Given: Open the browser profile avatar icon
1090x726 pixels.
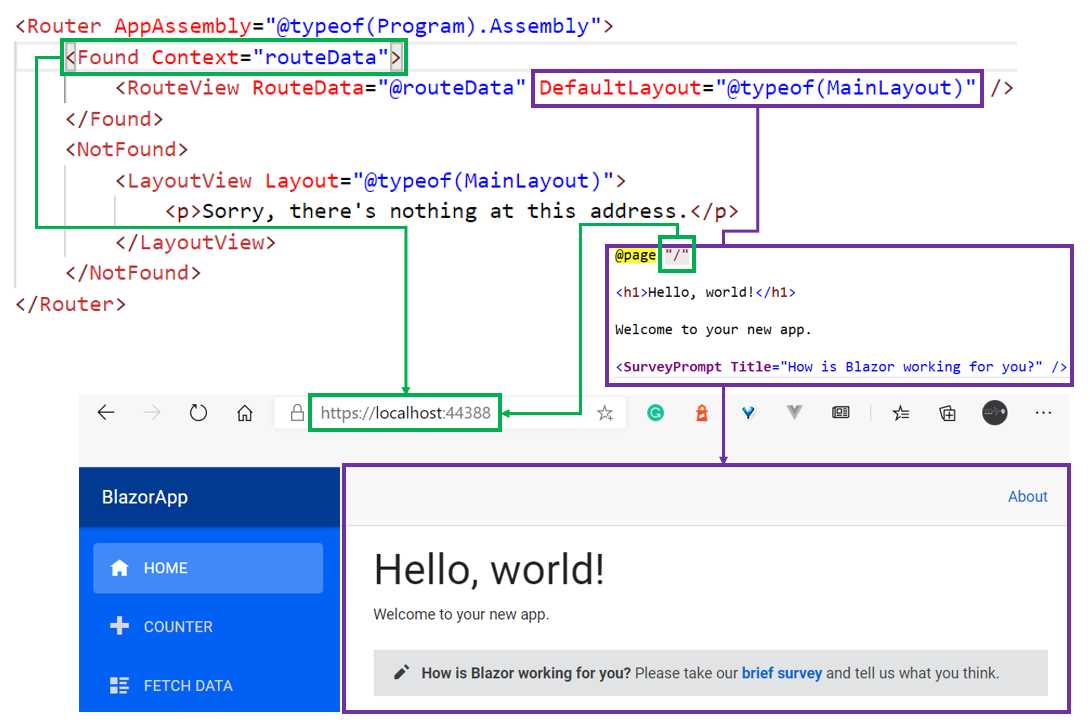Looking at the screenshot, I should (x=995, y=412).
